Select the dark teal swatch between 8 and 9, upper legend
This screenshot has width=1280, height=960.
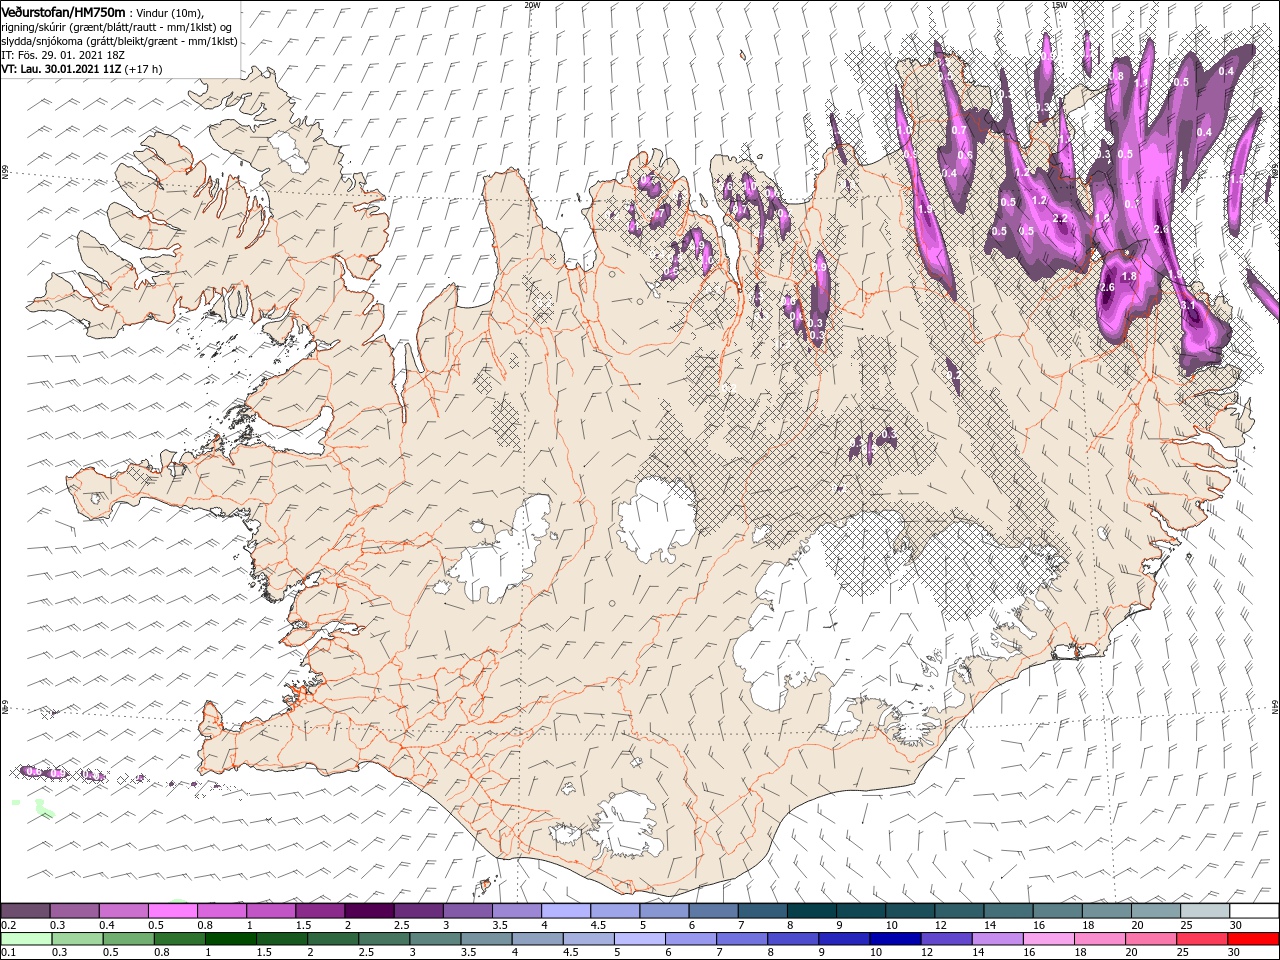coord(812,910)
